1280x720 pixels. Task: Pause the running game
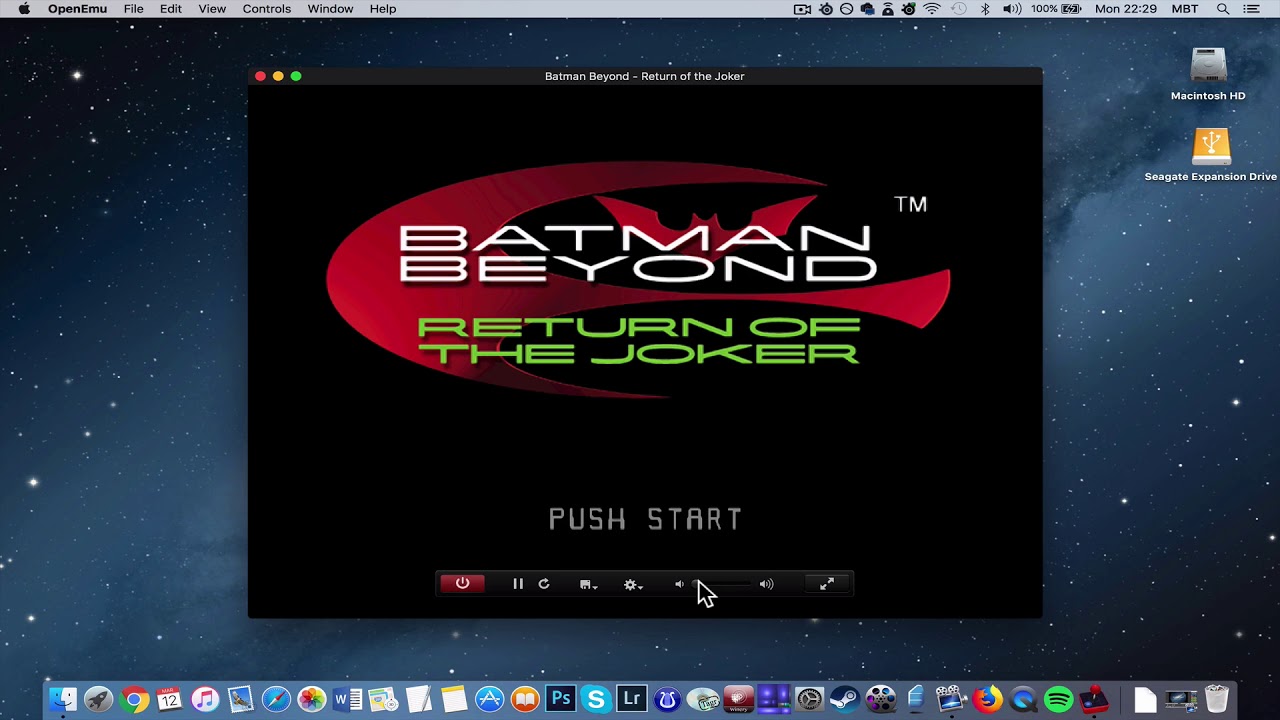click(518, 584)
